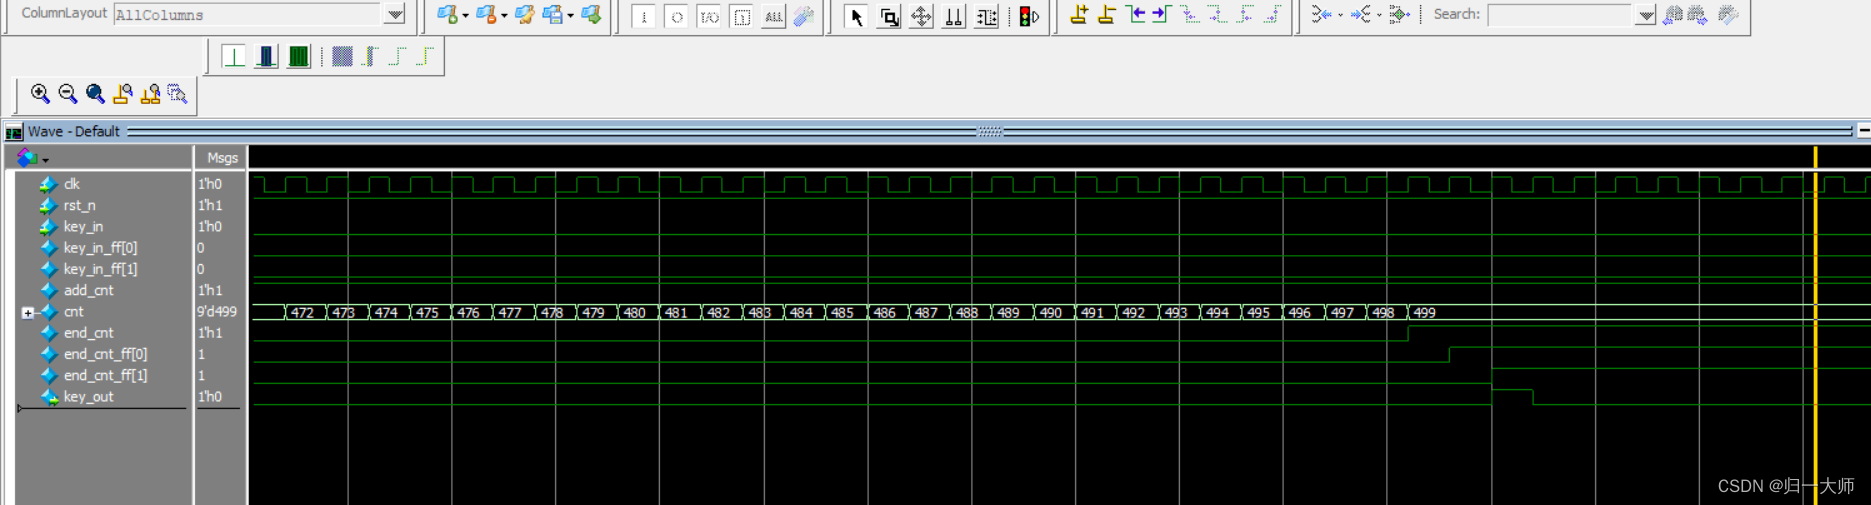The width and height of the screenshot is (1871, 505).
Task: Click the Insert Cursor icon
Action: (x=1079, y=15)
